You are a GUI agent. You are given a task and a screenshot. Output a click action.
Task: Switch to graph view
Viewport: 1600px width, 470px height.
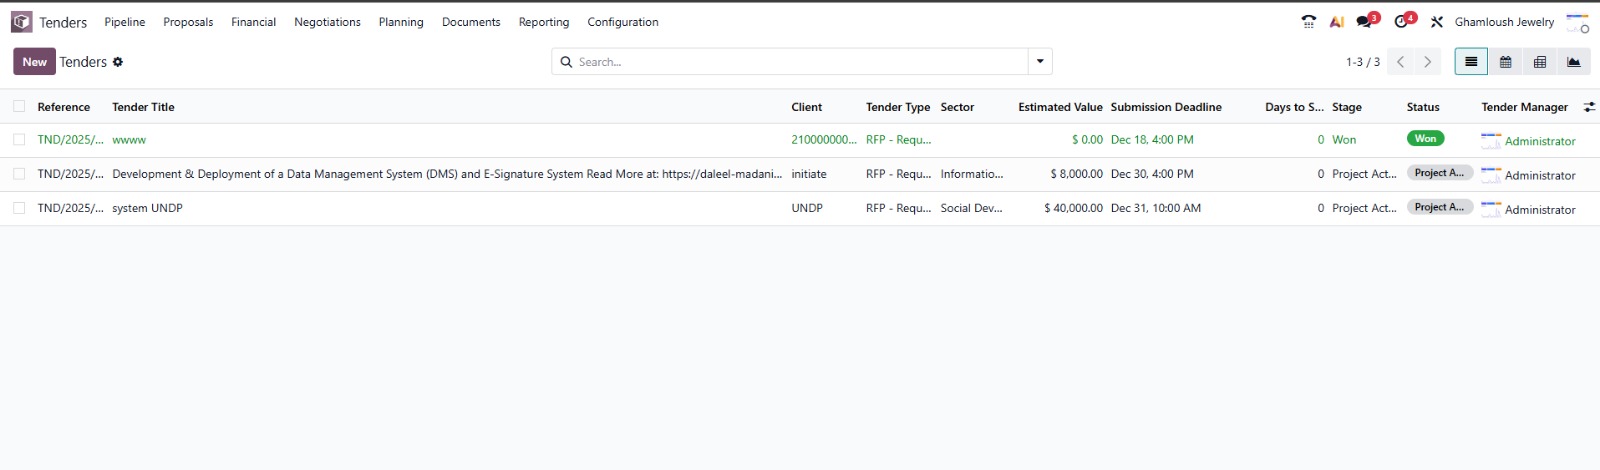pyautogui.click(x=1573, y=62)
